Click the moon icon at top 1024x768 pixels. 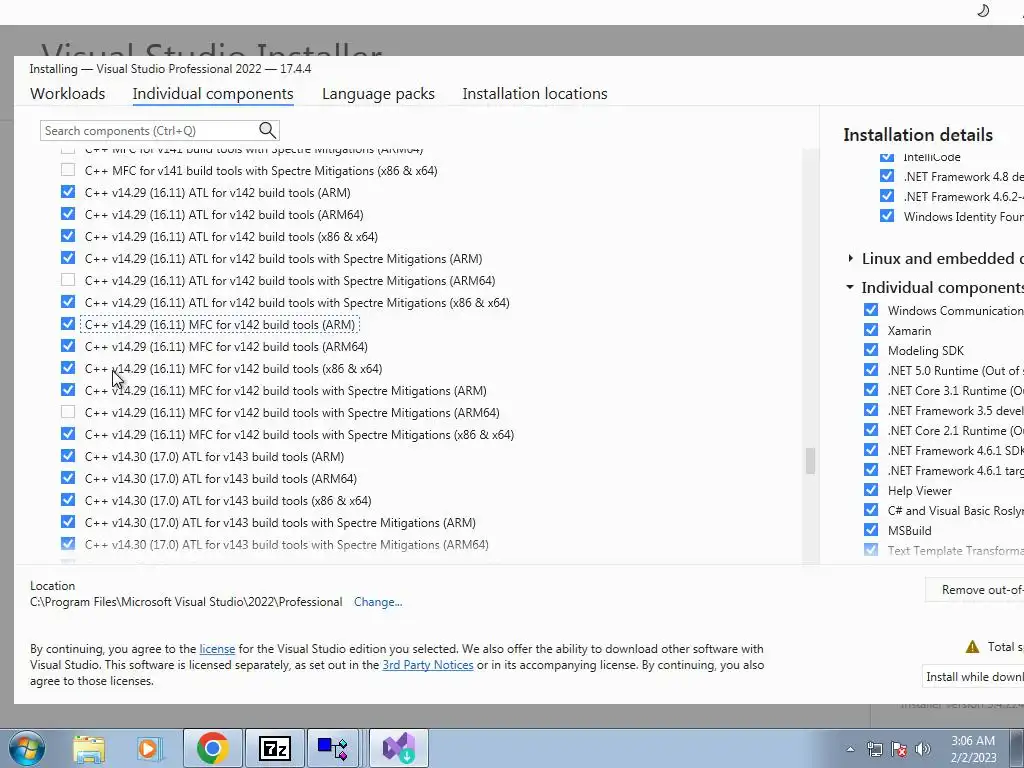(x=983, y=10)
